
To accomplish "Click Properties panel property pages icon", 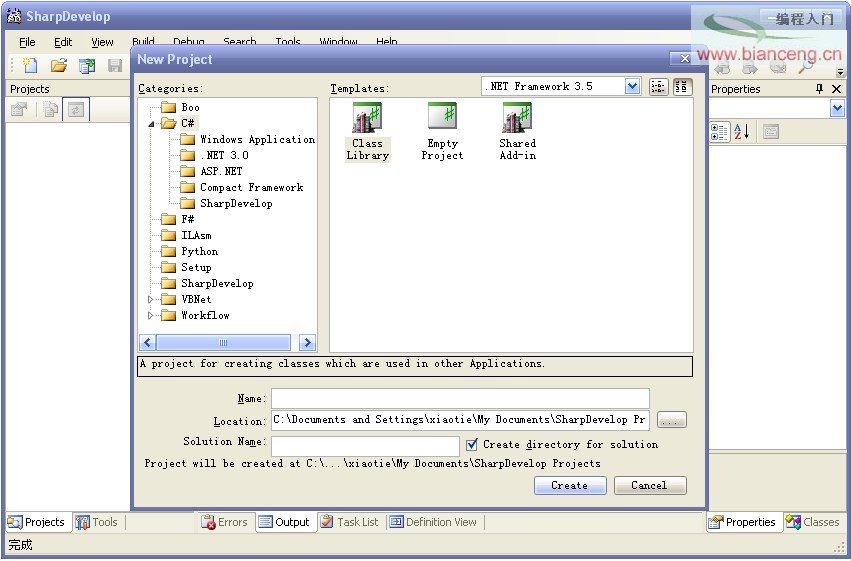I will (x=771, y=132).
